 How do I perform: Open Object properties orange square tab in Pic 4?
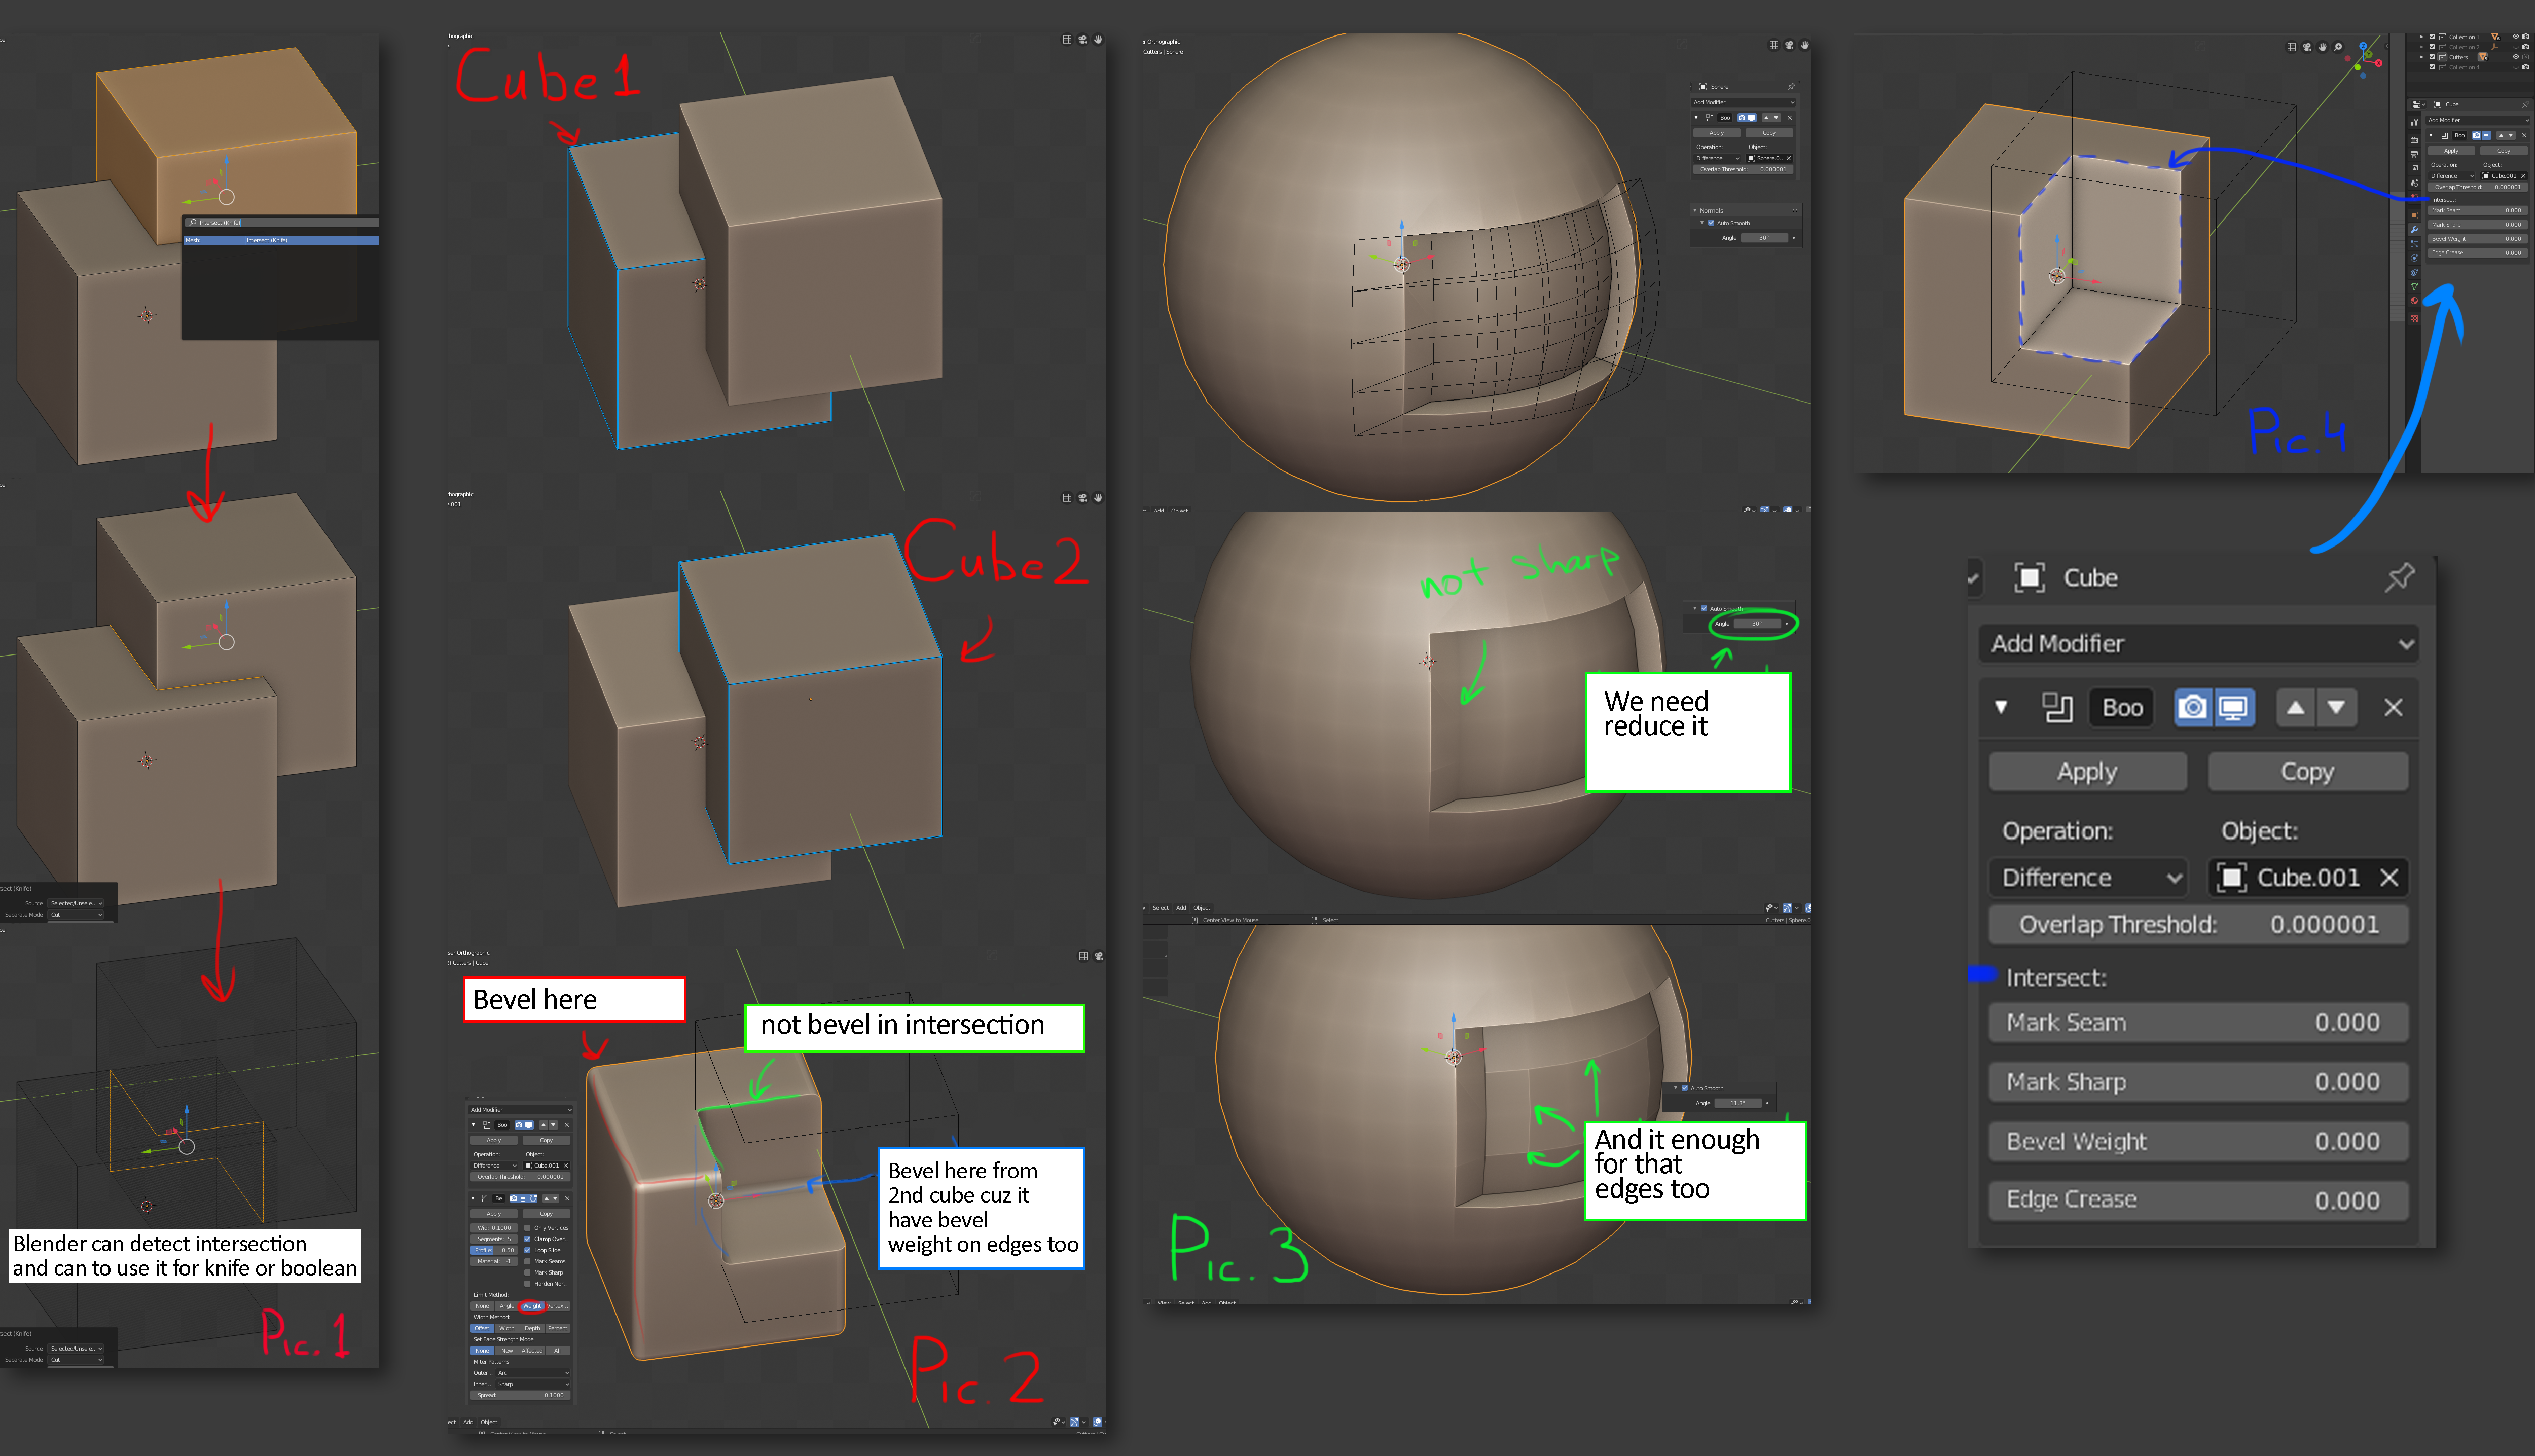coord(2414,216)
